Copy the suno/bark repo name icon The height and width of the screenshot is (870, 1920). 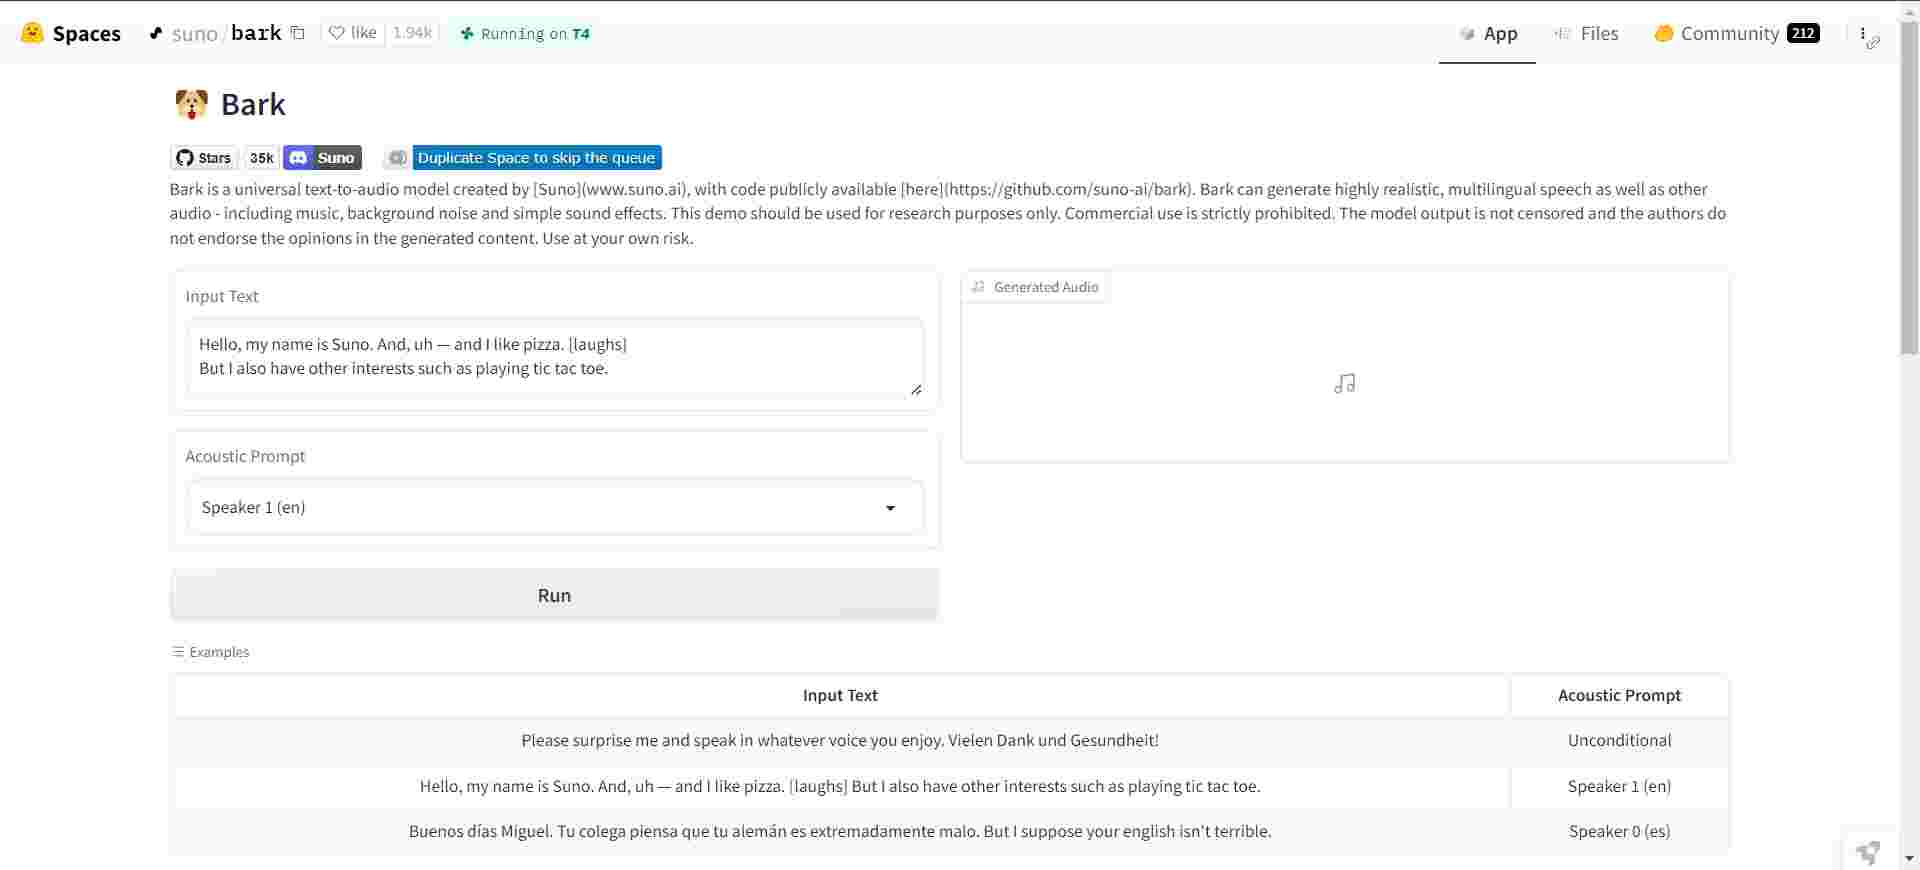pos(297,33)
